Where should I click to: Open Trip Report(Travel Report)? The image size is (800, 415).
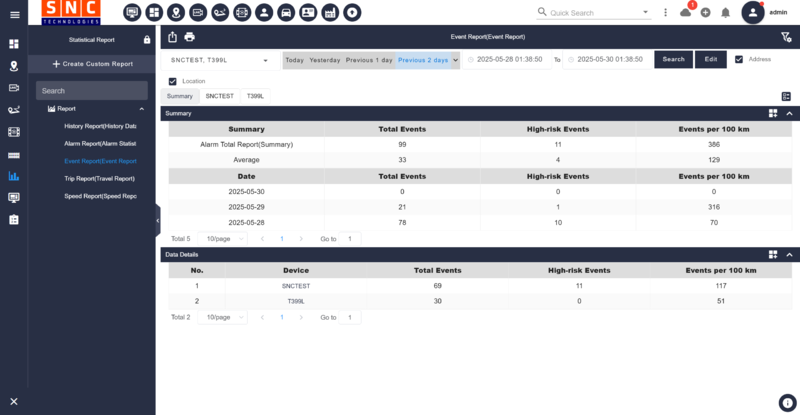pyautogui.click(x=99, y=179)
